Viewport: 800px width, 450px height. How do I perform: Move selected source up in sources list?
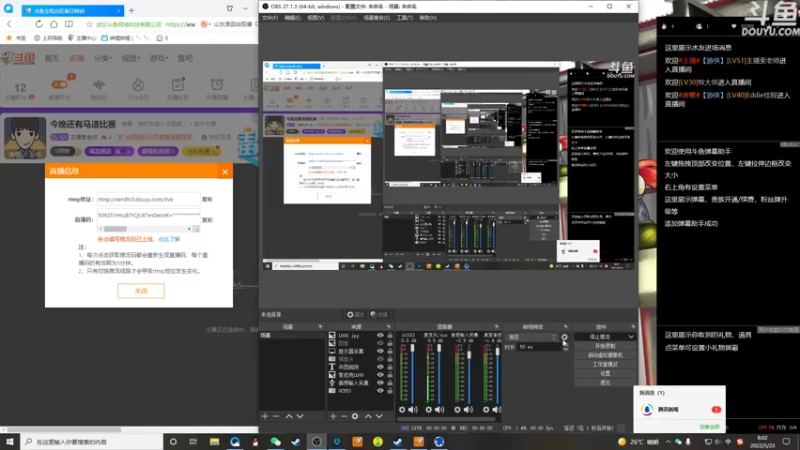[x=368, y=416]
